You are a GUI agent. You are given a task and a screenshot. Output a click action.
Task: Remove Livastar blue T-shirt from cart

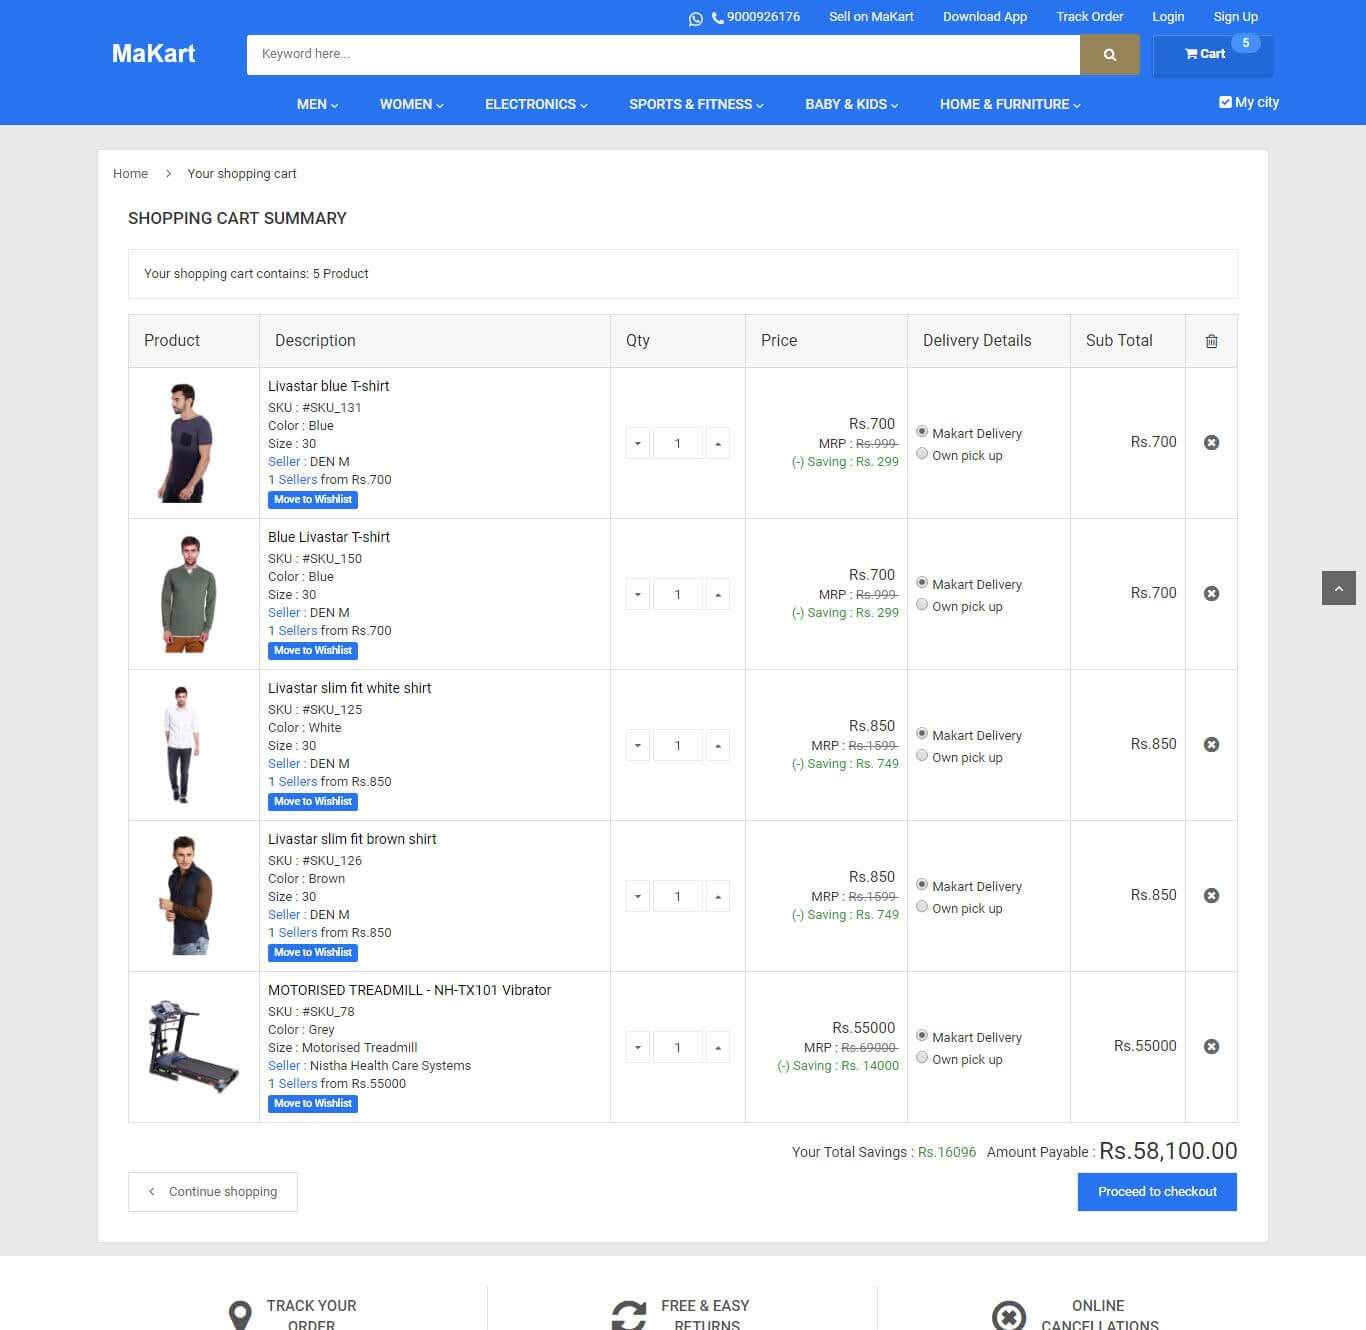(x=1211, y=443)
